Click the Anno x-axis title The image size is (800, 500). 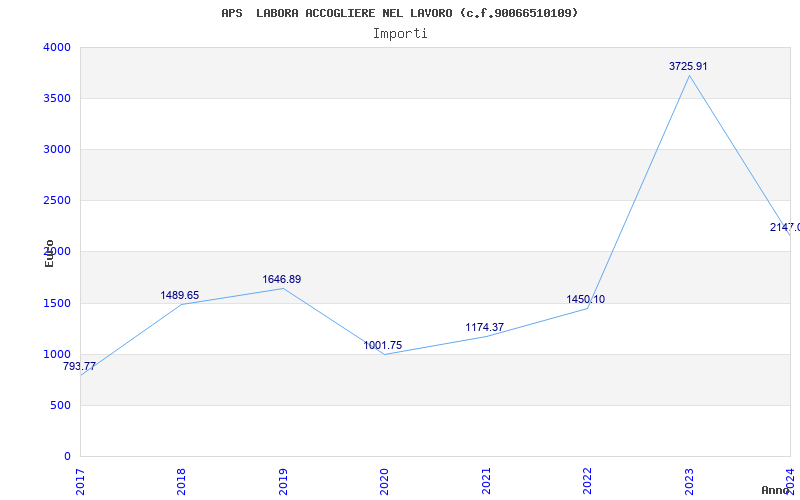click(x=775, y=490)
